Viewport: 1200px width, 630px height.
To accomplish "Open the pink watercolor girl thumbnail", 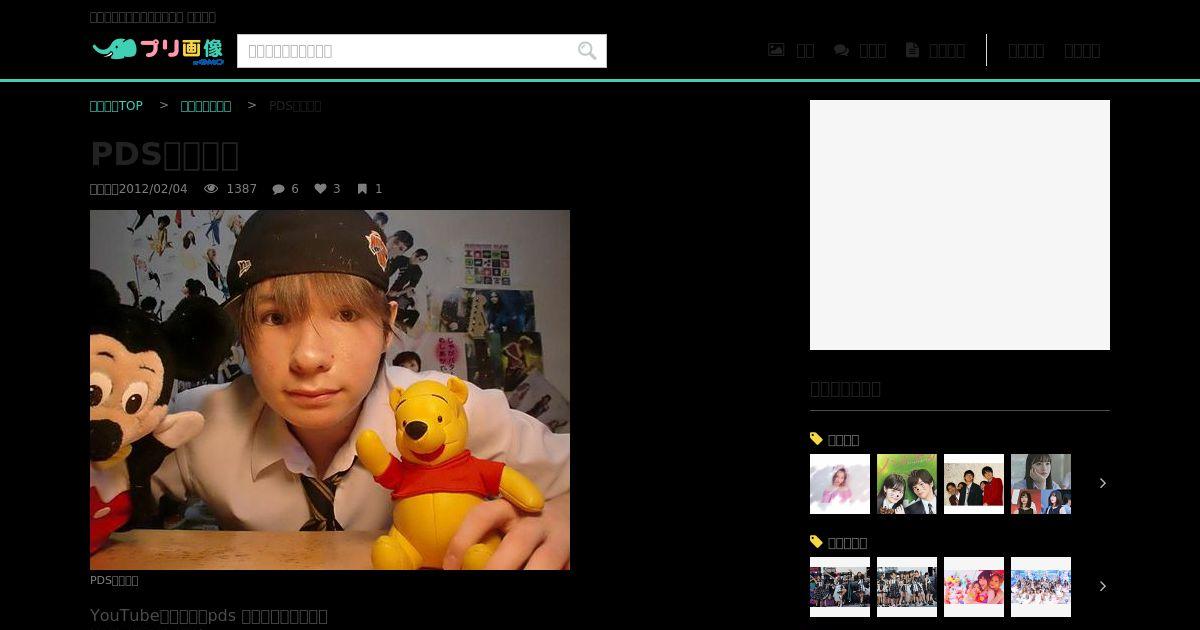I will (x=840, y=484).
